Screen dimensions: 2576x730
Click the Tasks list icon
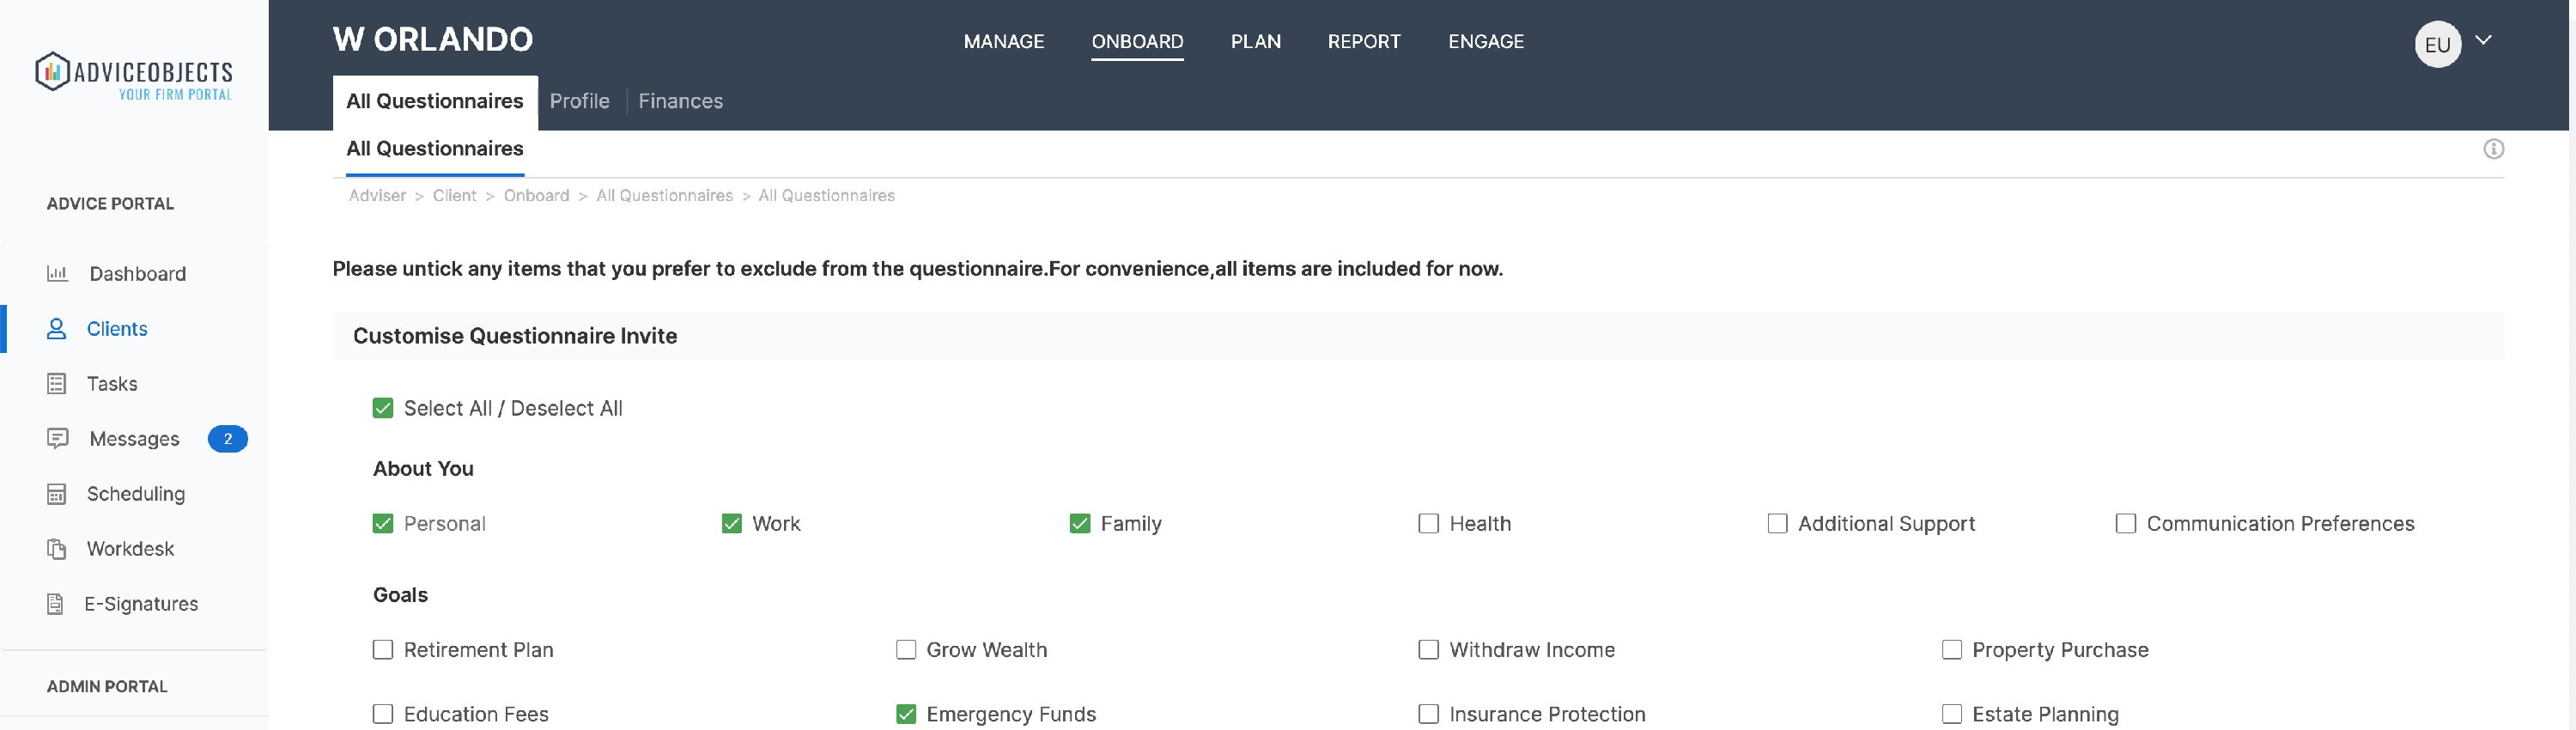click(x=56, y=383)
